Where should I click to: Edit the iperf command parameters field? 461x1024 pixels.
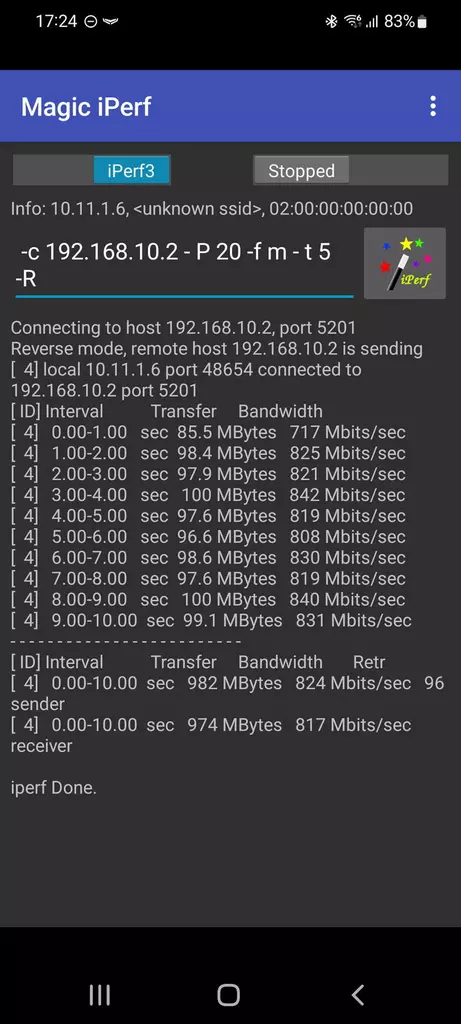click(184, 264)
